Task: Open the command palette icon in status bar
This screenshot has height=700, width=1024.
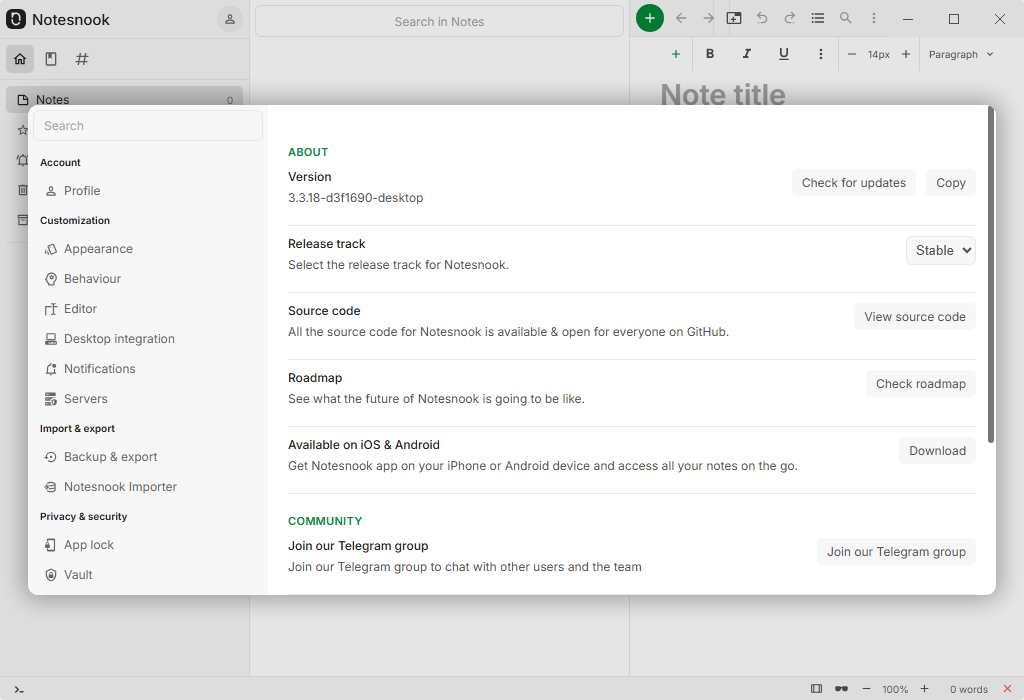Action: pyautogui.click(x=19, y=690)
